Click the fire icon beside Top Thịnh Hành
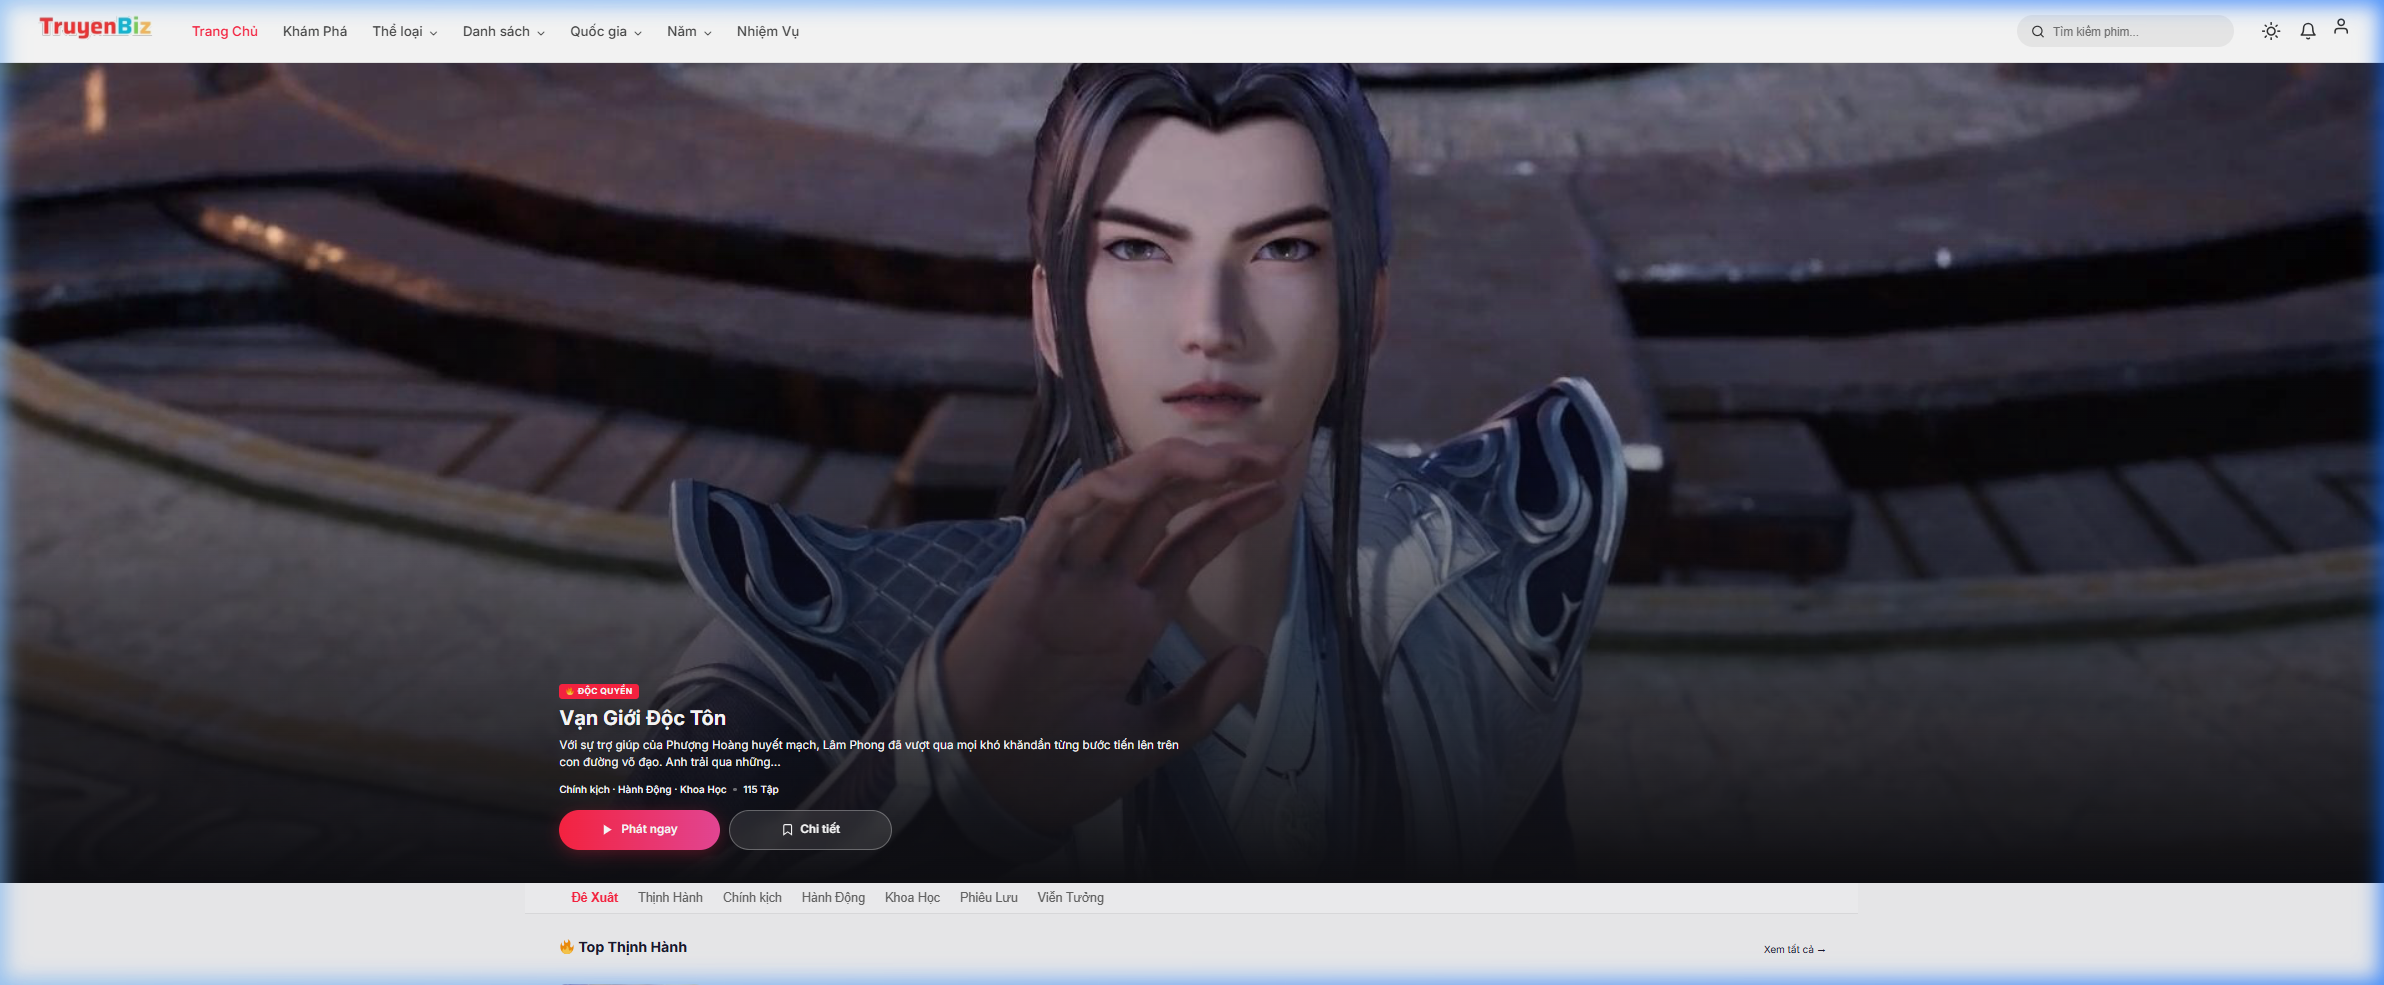 coord(566,947)
